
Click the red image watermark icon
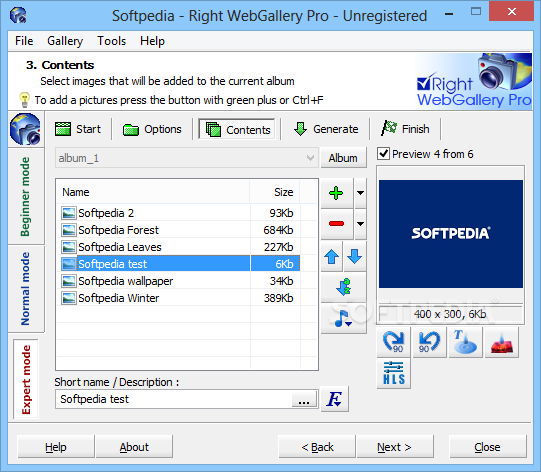click(501, 342)
